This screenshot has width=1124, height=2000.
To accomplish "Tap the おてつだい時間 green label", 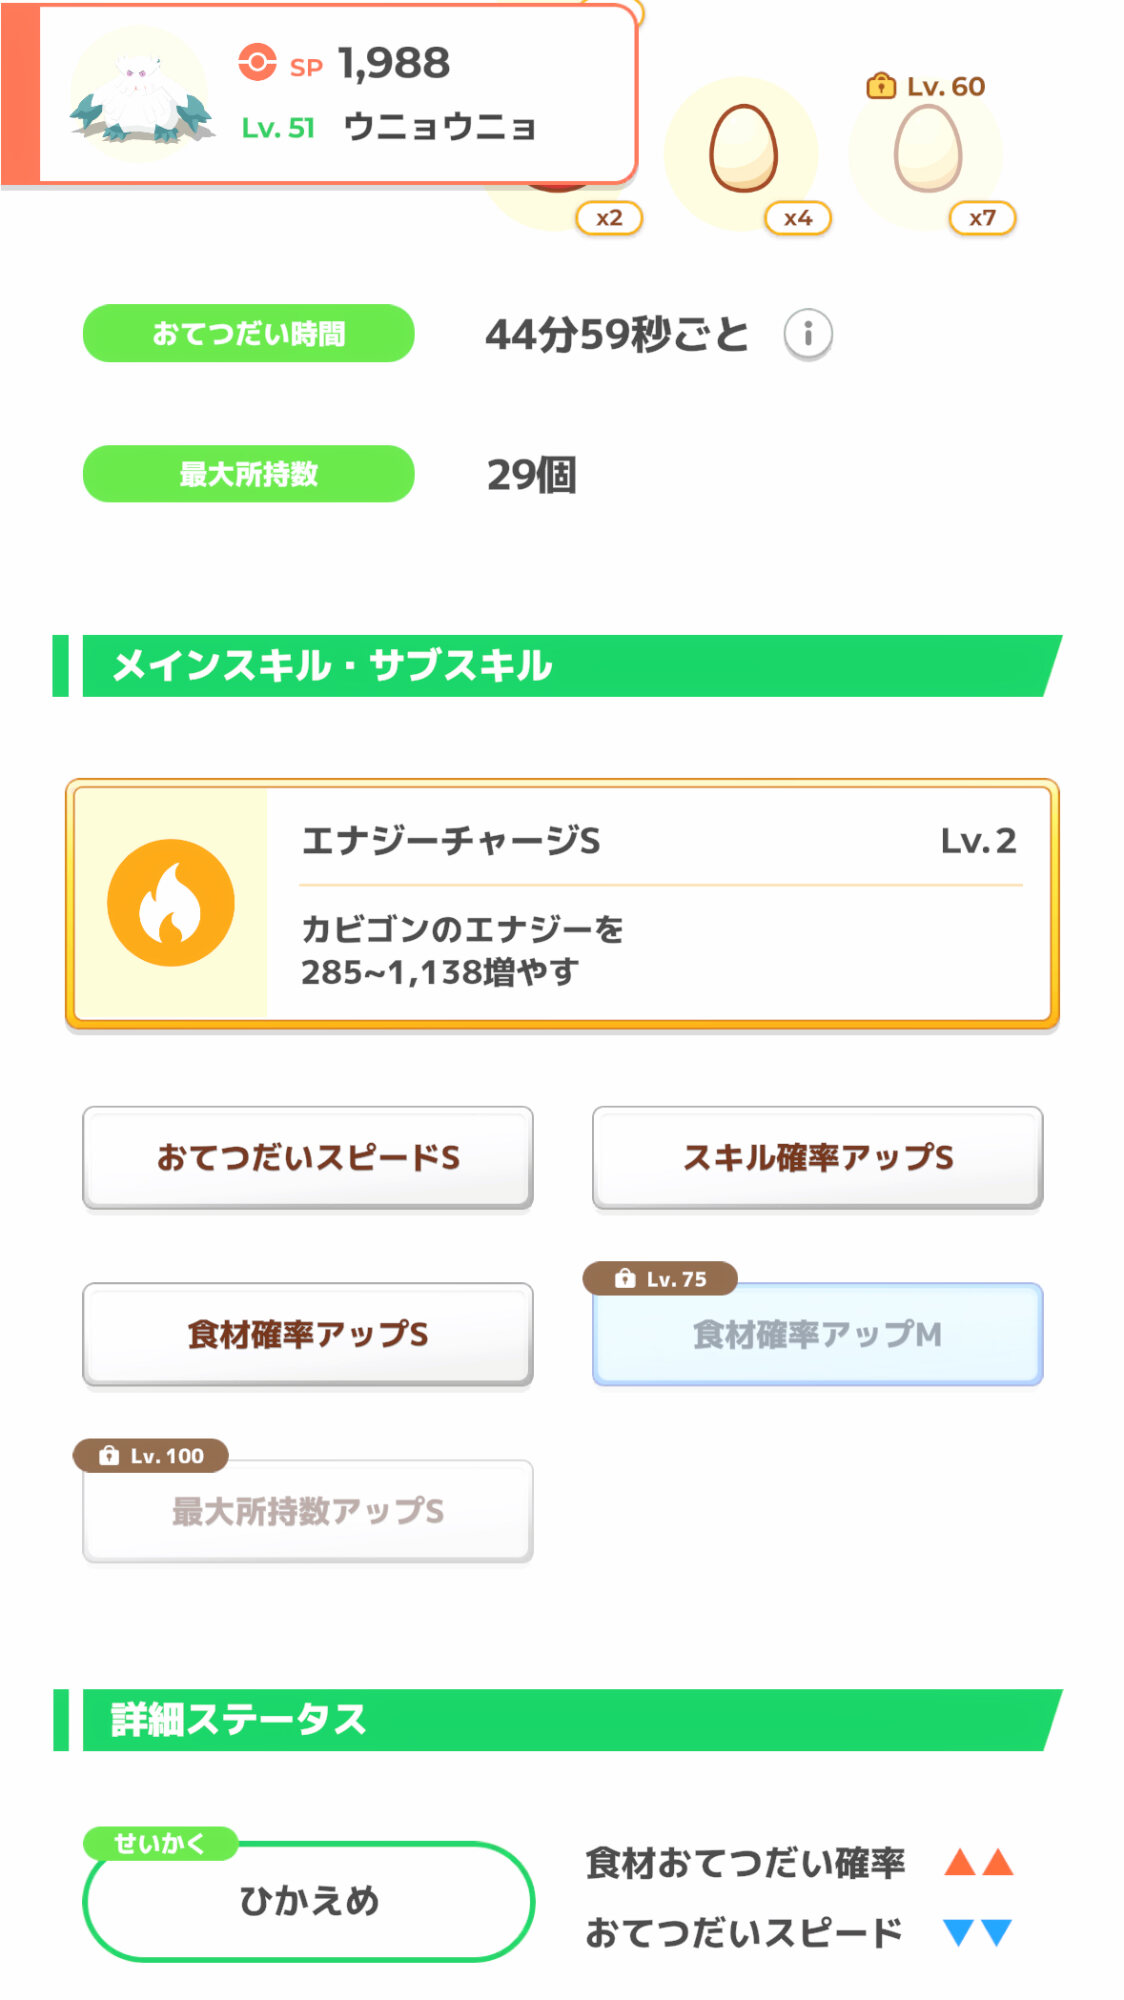I will (x=248, y=334).
